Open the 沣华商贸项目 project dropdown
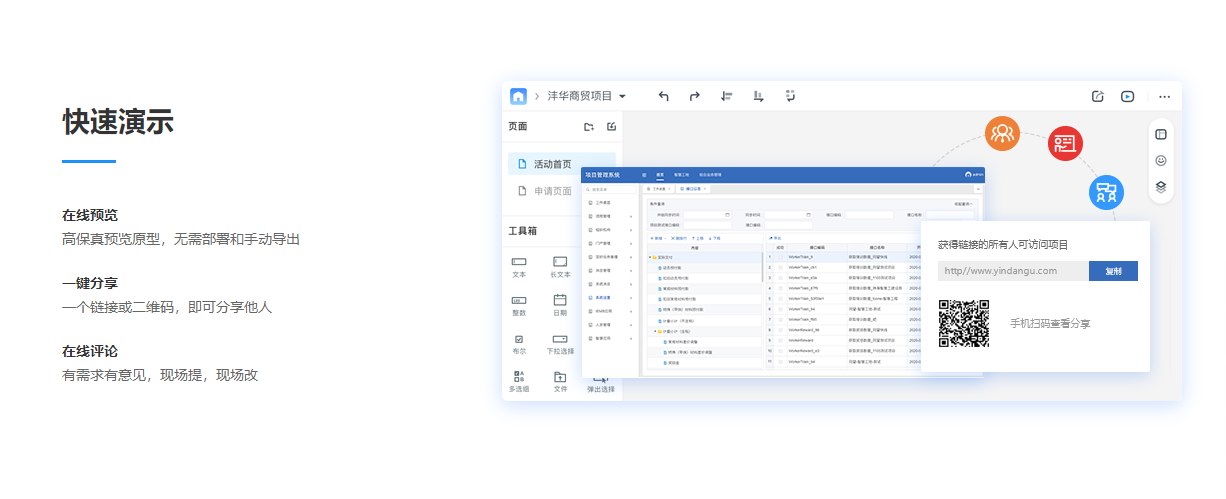 pos(587,97)
